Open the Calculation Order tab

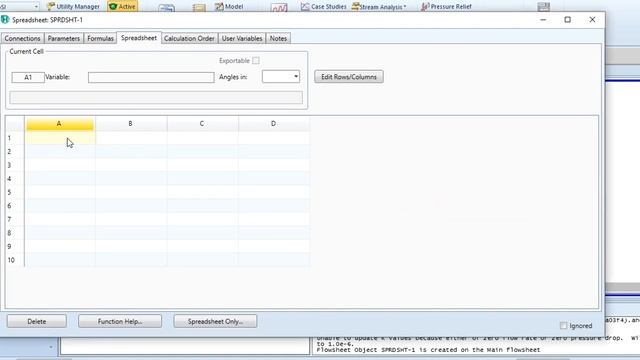[x=189, y=38]
